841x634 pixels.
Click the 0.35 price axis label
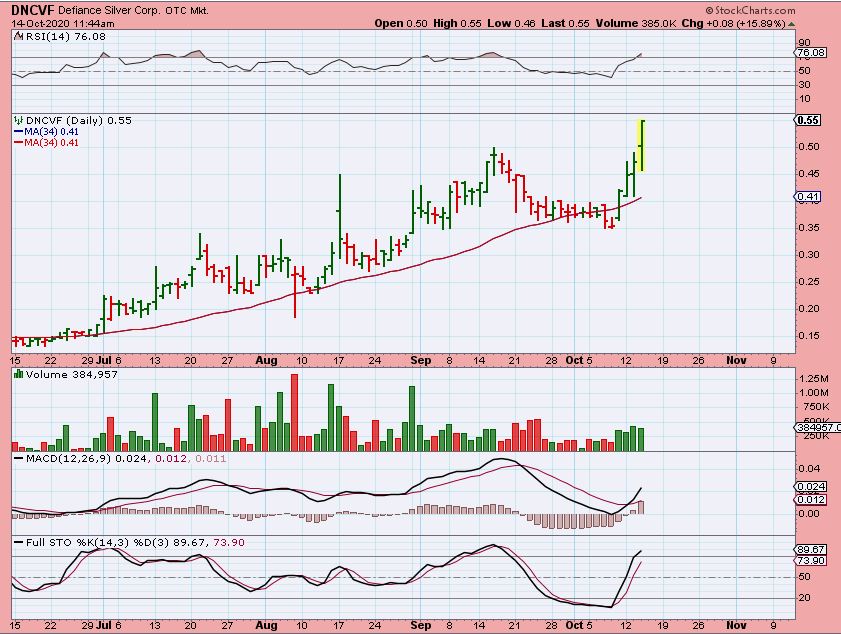click(x=809, y=227)
